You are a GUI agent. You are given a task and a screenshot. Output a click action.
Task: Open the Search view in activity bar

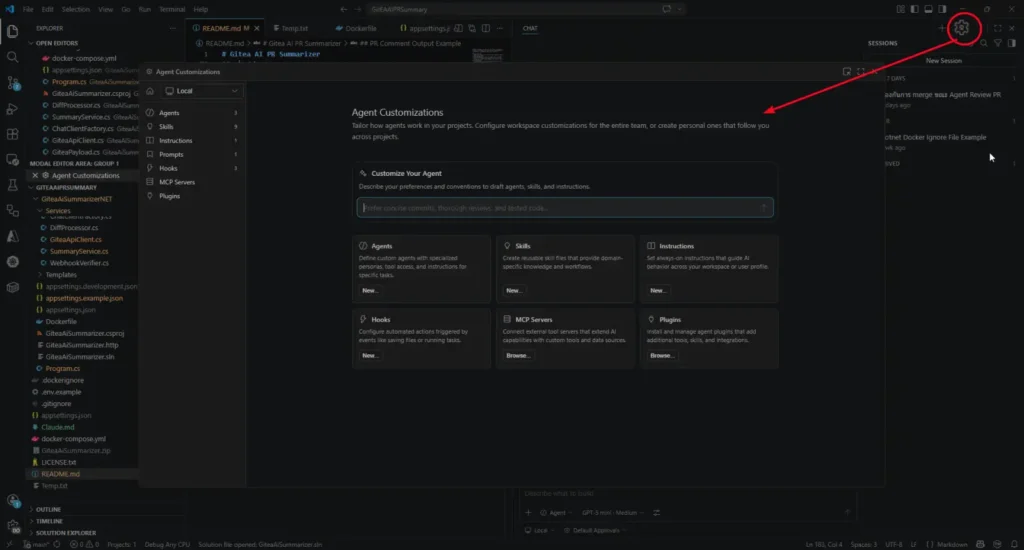click(13, 57)
